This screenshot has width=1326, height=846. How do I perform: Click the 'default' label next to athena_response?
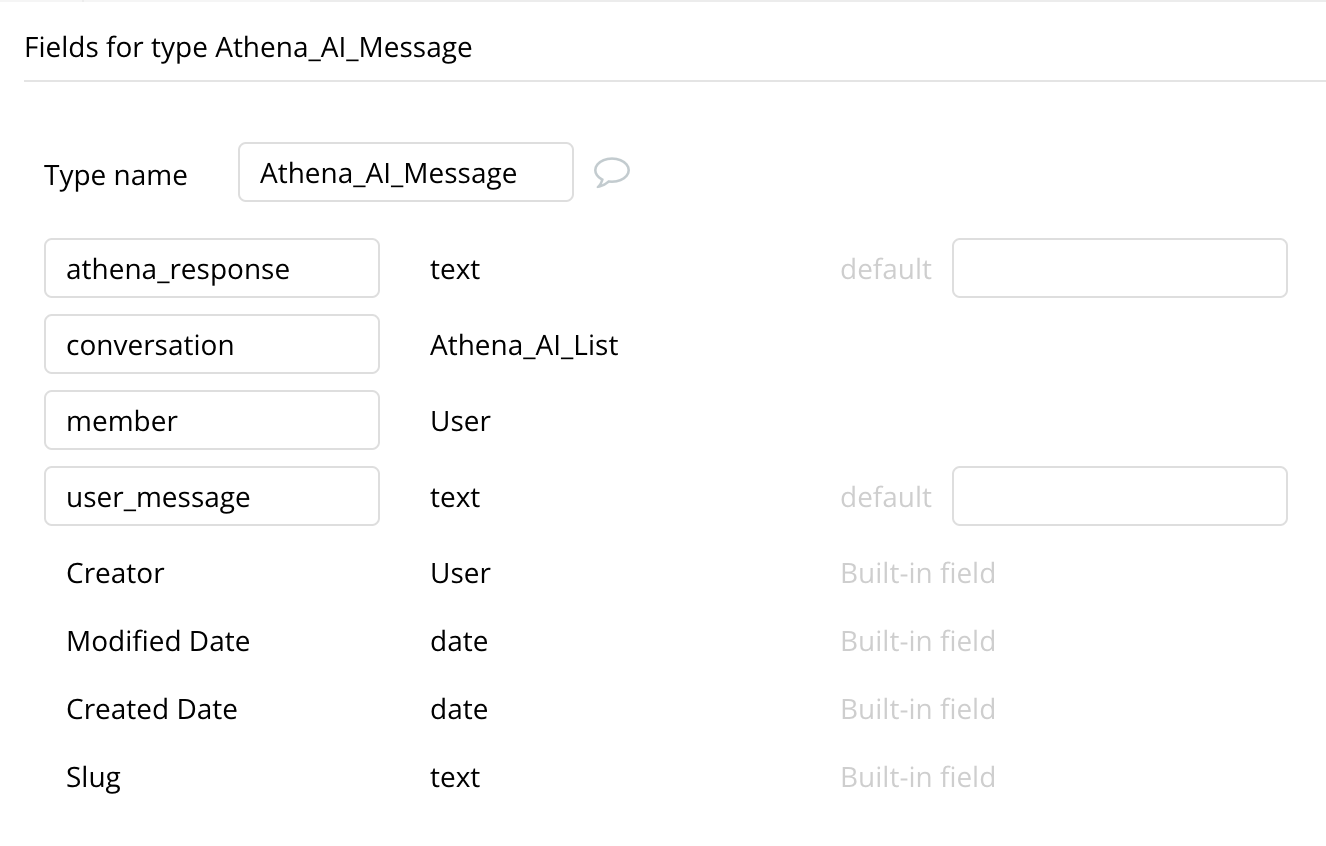click(886, 269)
